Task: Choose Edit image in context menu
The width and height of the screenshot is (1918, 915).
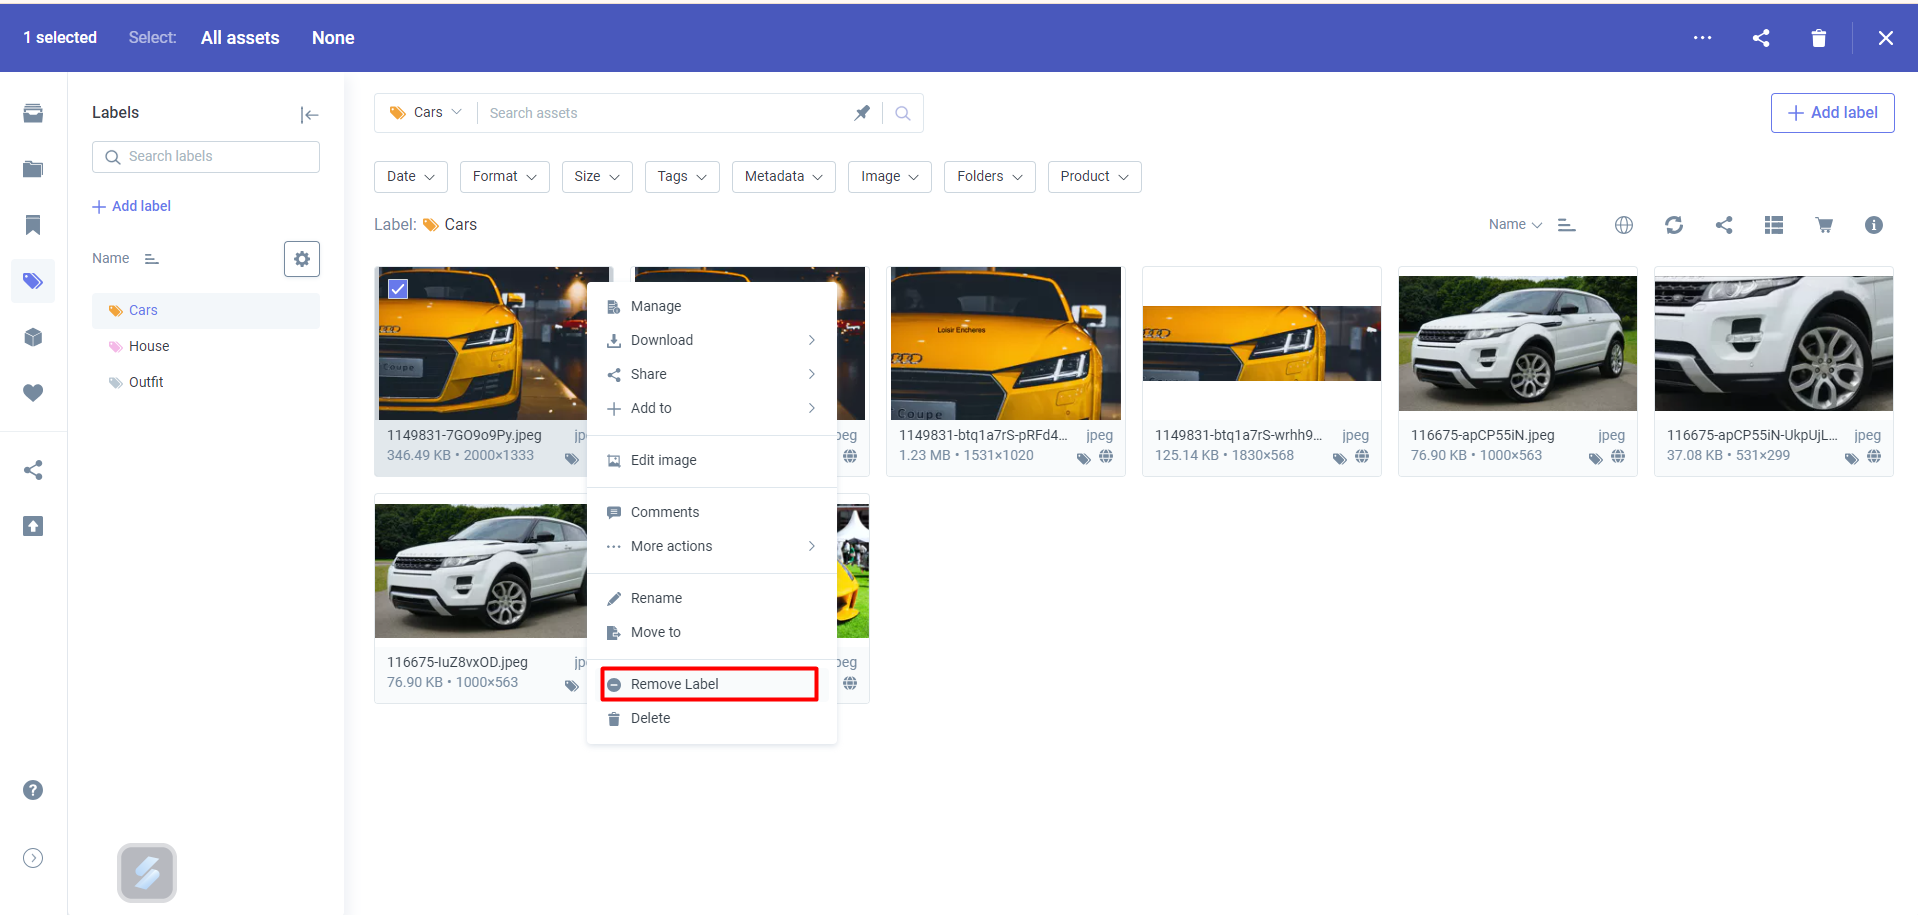Action: (663, 460)
